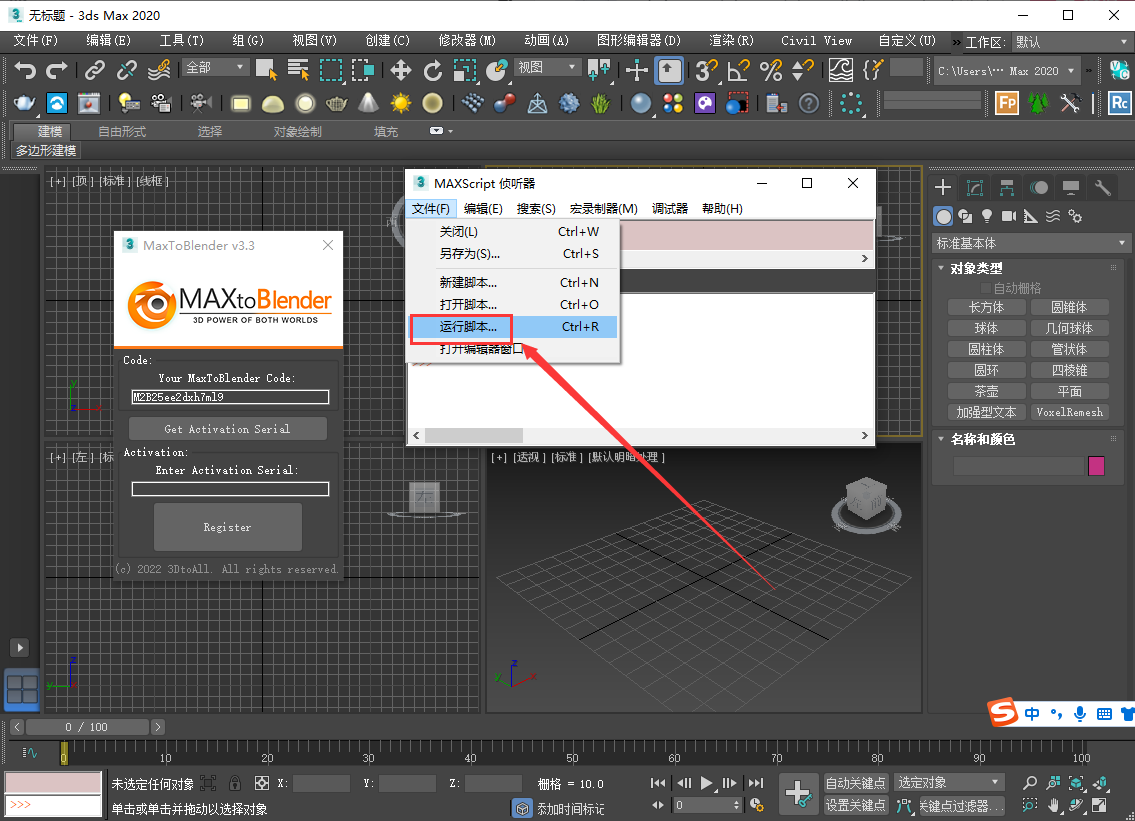Toggle the selection lock padlock icon

pos(235,783)
